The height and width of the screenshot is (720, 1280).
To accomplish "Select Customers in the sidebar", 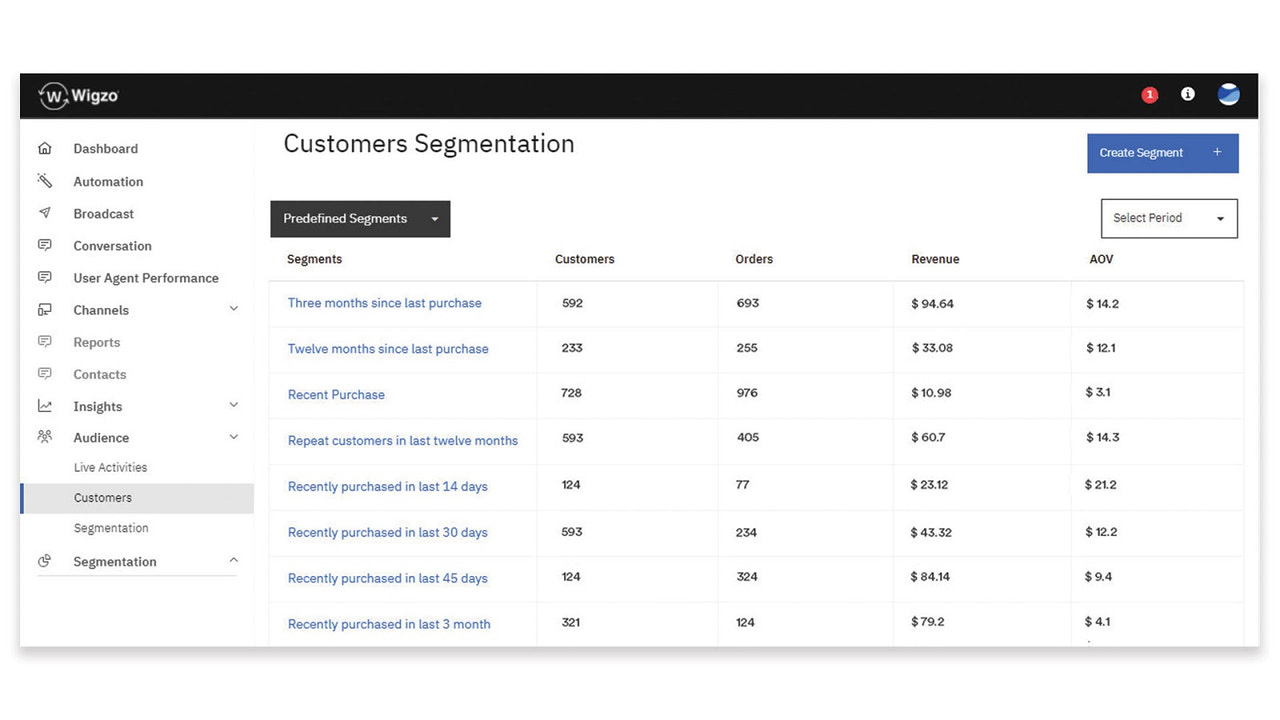I will (102, 497).
